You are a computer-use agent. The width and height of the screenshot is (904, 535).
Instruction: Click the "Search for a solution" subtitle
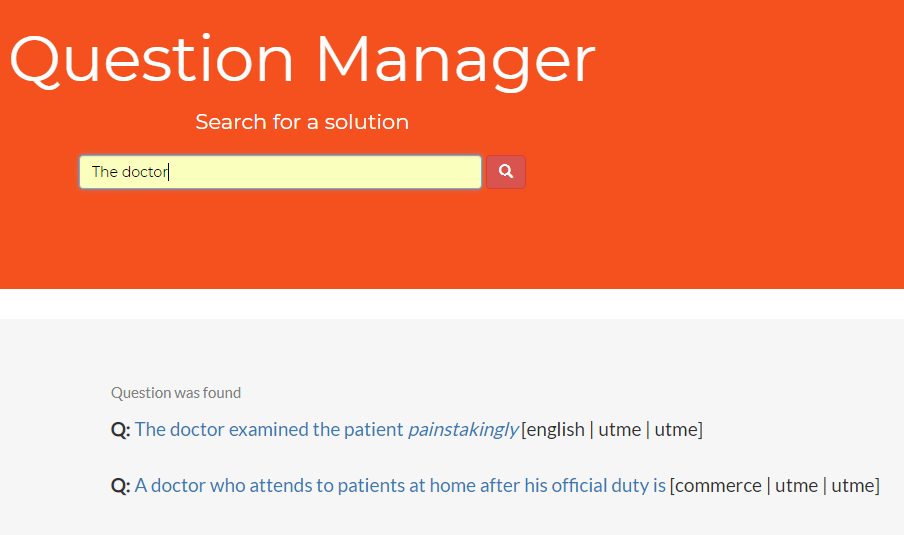click(x=302, y=122)
